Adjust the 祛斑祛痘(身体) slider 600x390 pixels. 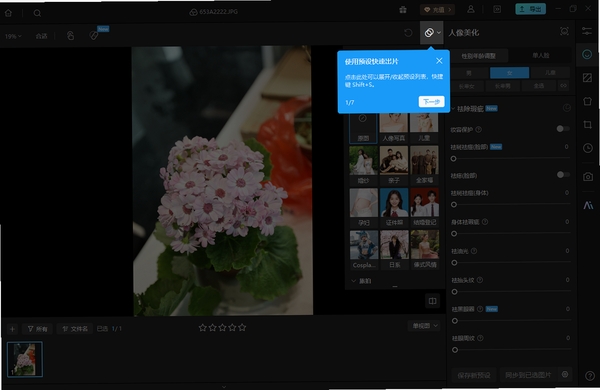click(511, 204)
